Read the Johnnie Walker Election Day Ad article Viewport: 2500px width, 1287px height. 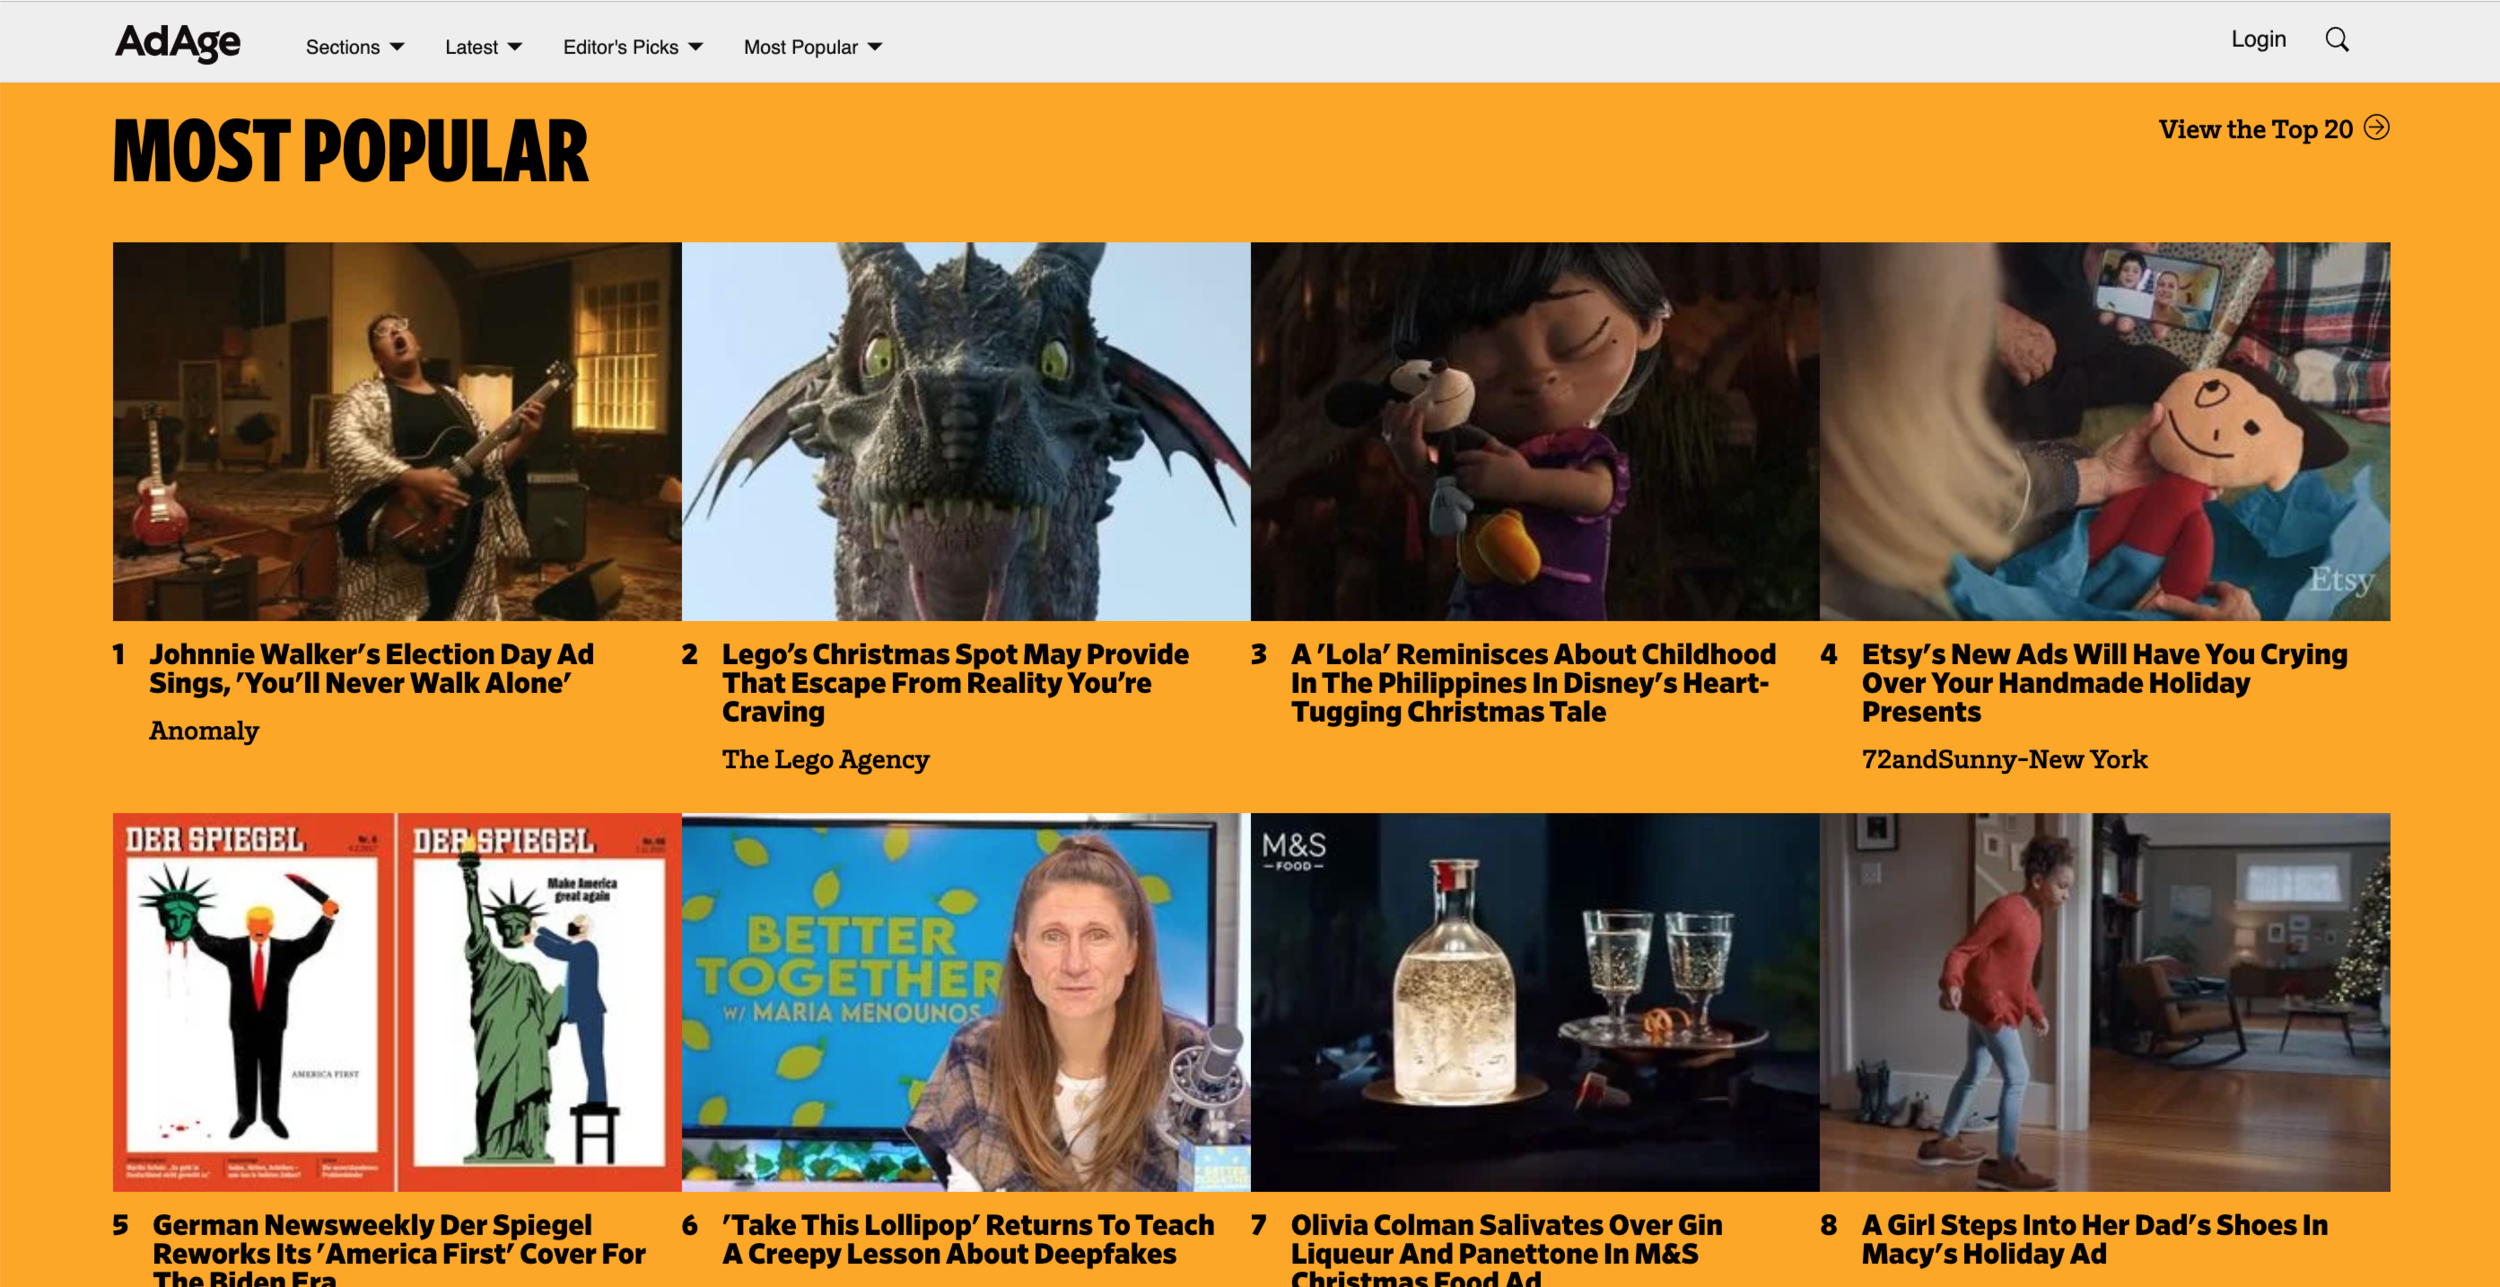pyautogui.click(x=372, y=669)
